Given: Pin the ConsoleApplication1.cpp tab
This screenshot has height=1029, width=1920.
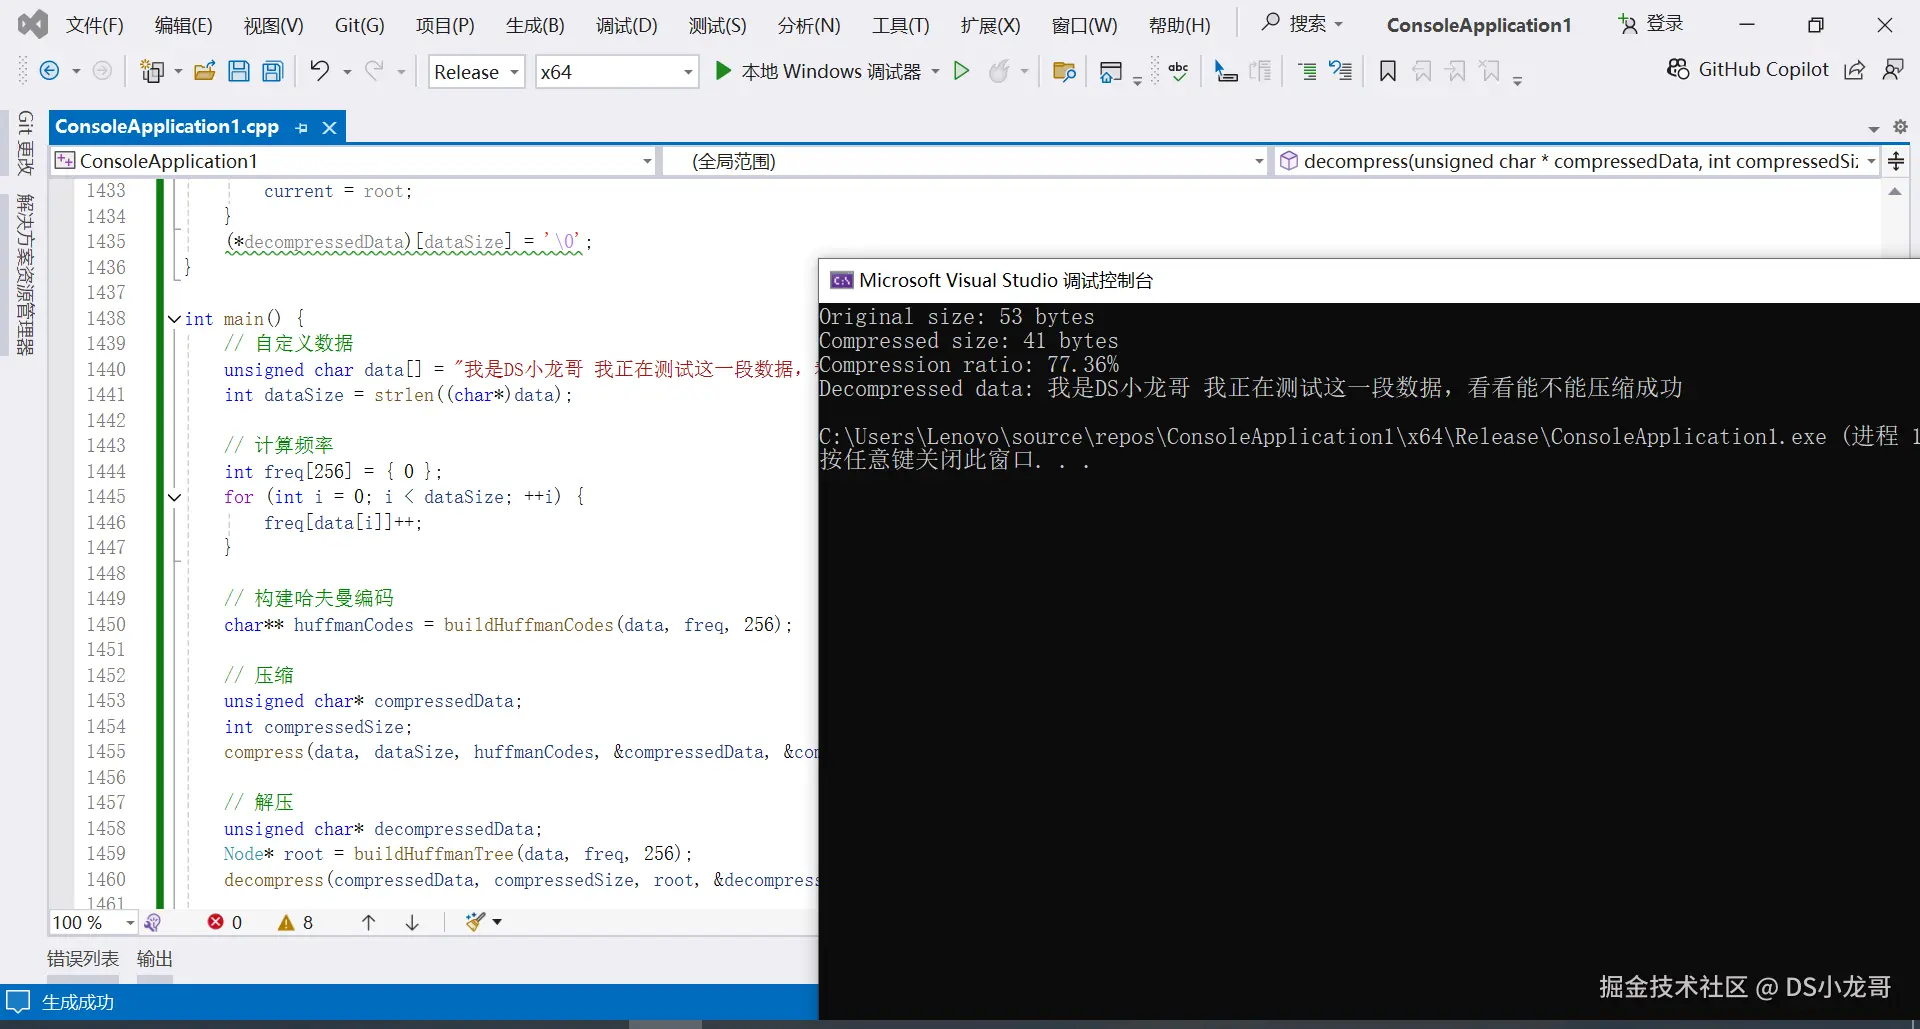Looking at the screenshot, I should 301,127.
